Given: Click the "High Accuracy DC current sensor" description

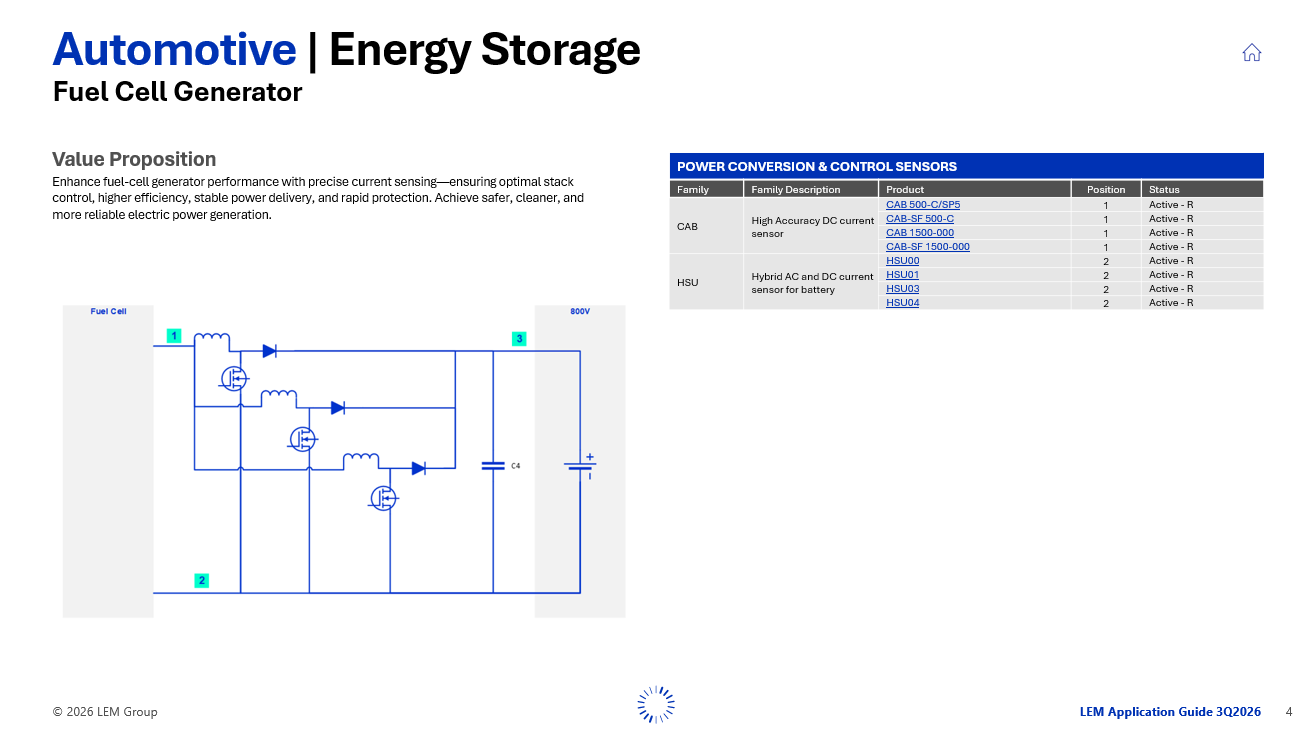Looking at the screenshot, I should tap(812, 227).
